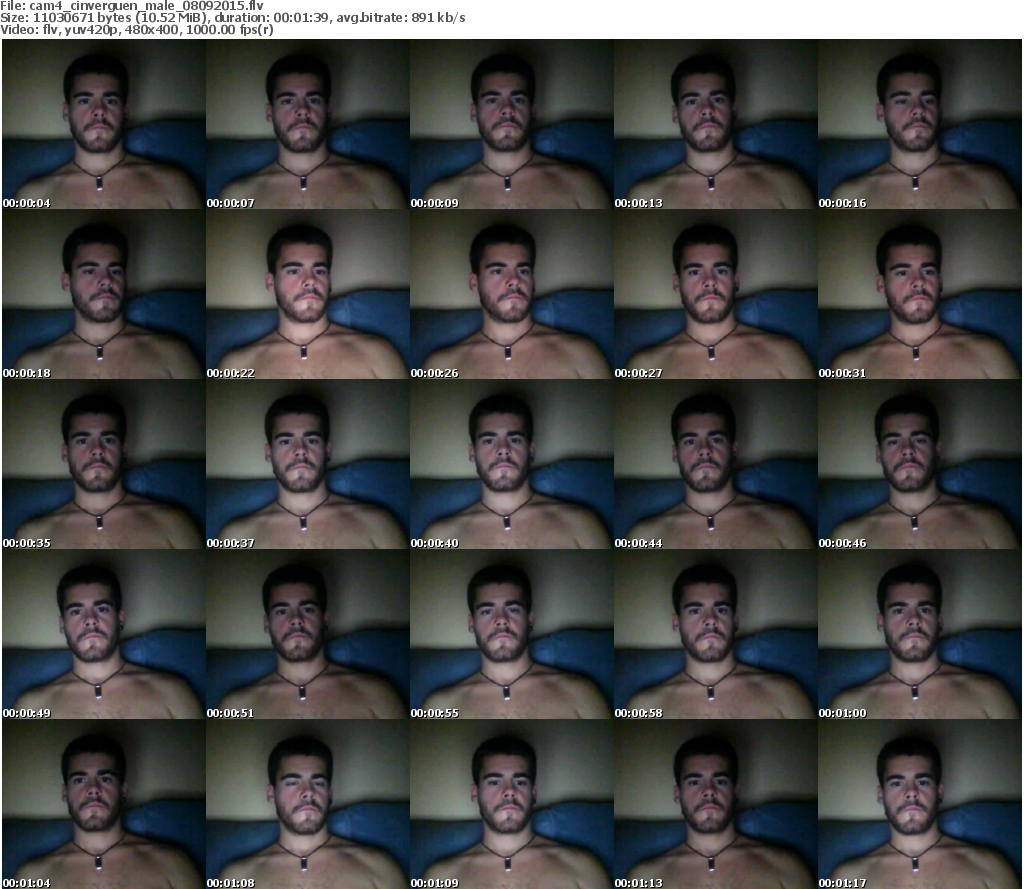Select the thumbnail stamped 00:00:51
This screenshot has height=889, width=1024.
click(x=308, y=634)
